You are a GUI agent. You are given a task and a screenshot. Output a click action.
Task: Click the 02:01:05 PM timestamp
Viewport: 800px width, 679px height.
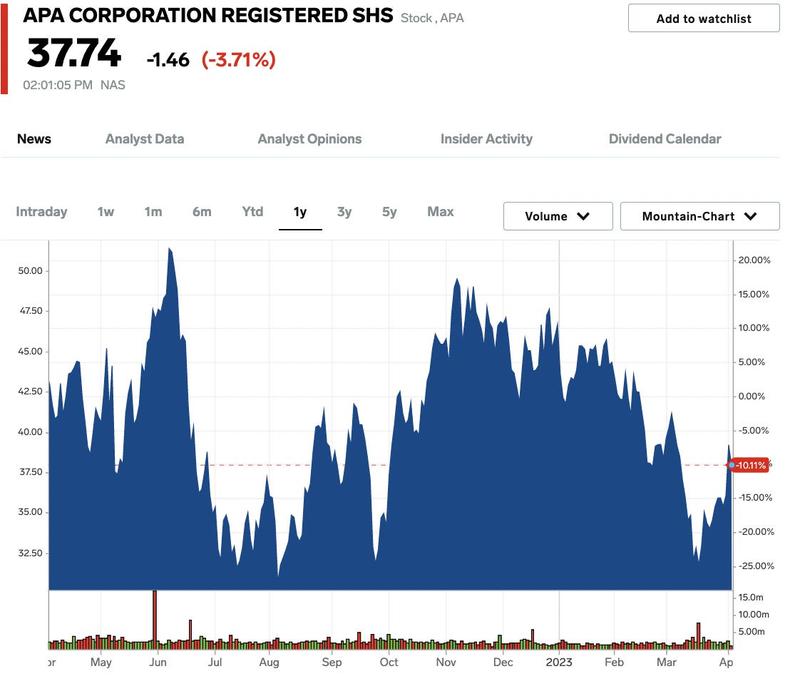(58, 85)
